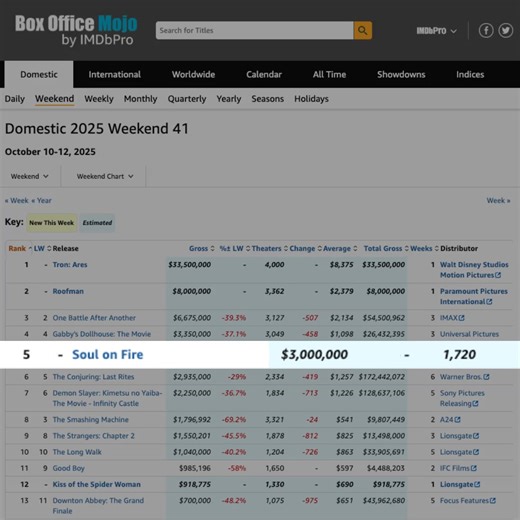Click the orange search magnifier button
The image size is (520, 520).
pos(363,30)
